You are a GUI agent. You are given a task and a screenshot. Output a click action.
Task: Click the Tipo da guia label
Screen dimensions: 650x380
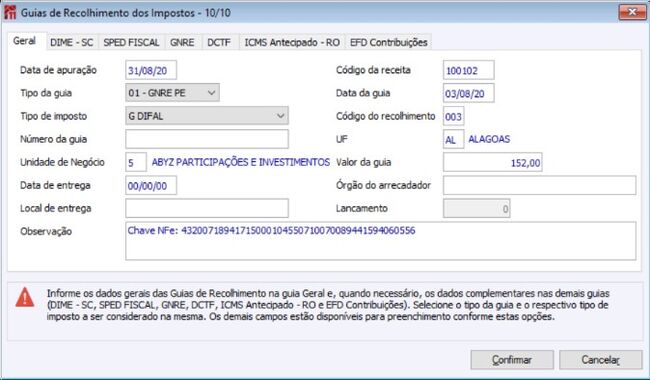point(46,93)
